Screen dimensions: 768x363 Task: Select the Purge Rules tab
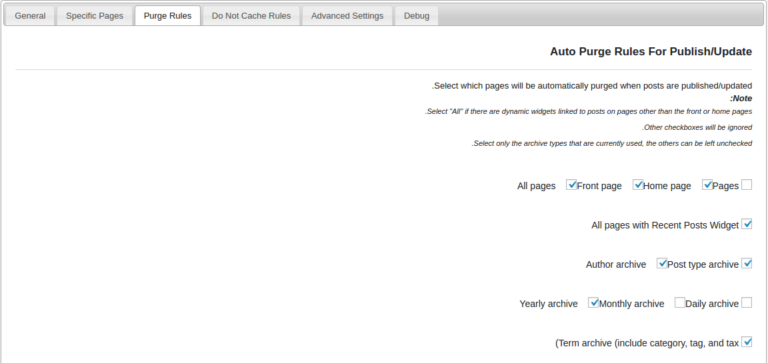[x=168, y=16]
